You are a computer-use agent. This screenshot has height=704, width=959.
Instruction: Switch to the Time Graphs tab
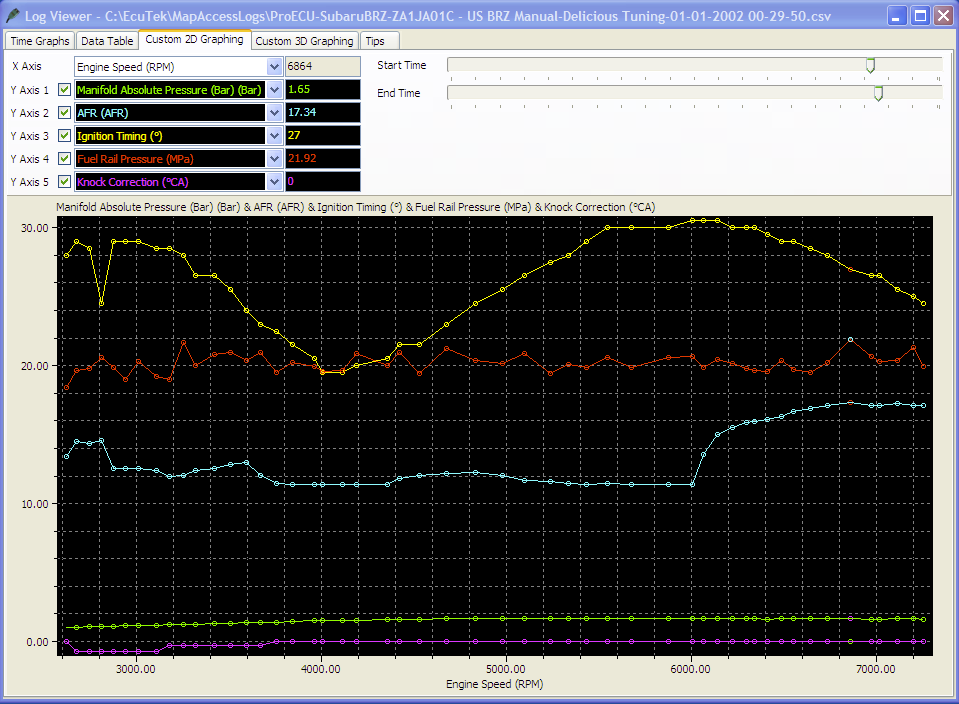(40, 41)
